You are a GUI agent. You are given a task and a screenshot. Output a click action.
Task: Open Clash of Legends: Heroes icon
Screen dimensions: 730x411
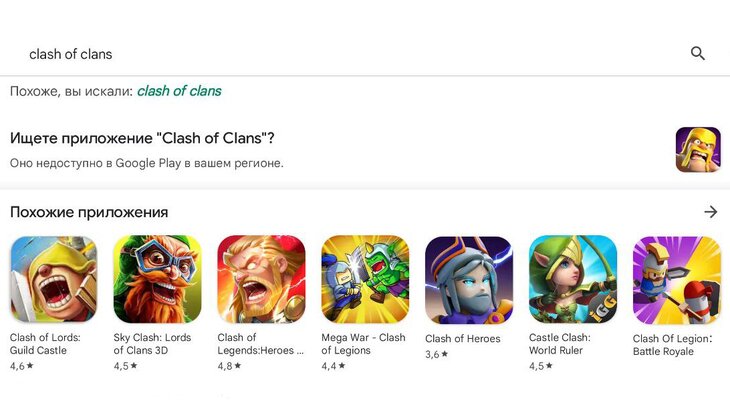261,279
